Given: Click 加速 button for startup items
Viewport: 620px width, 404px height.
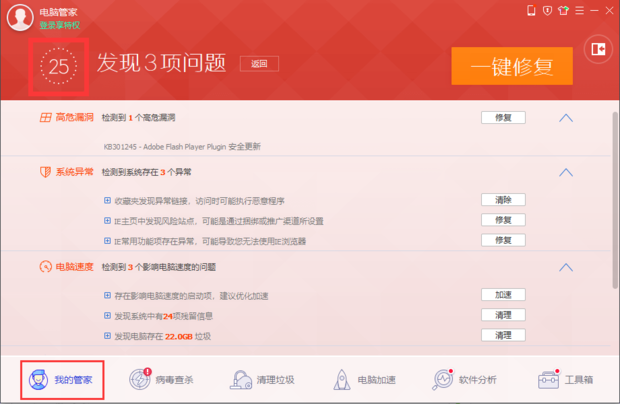Looking at the screenshot, I should pos(503,295).
